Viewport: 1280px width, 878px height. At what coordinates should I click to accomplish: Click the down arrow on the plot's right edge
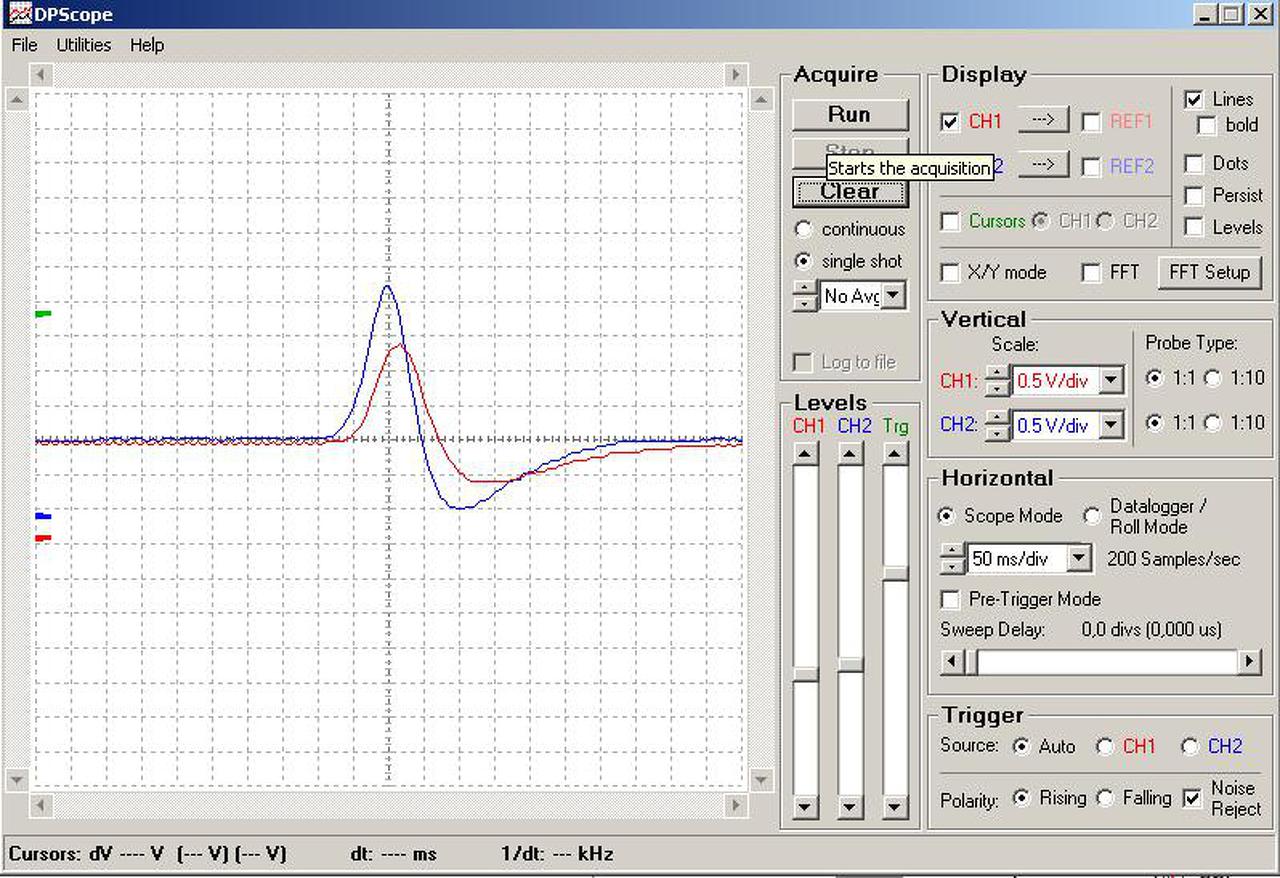click(762, 779)
